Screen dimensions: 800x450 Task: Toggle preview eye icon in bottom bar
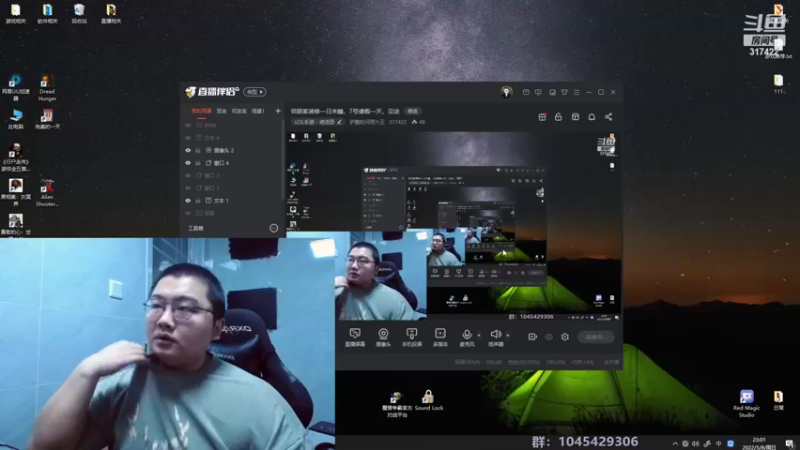pyautogui.click(x=549, y=337)
